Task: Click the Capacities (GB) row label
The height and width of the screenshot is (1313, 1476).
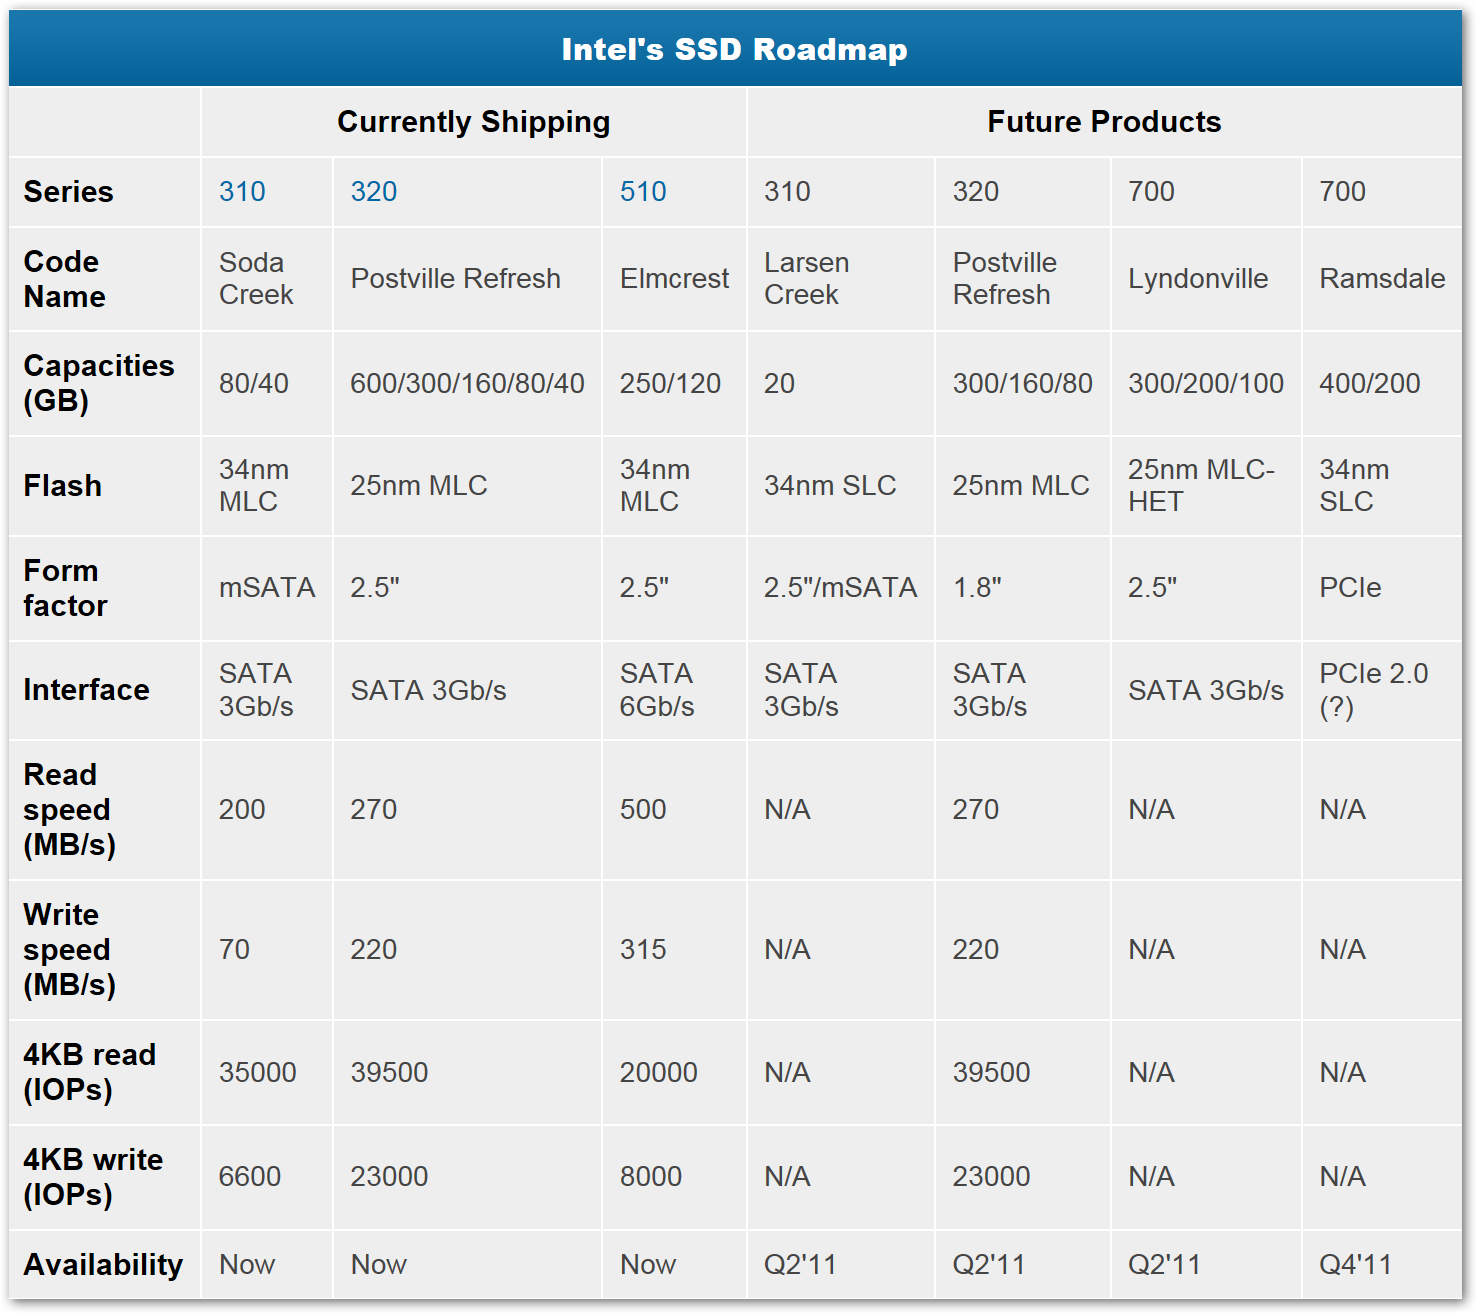Action: 99,384
